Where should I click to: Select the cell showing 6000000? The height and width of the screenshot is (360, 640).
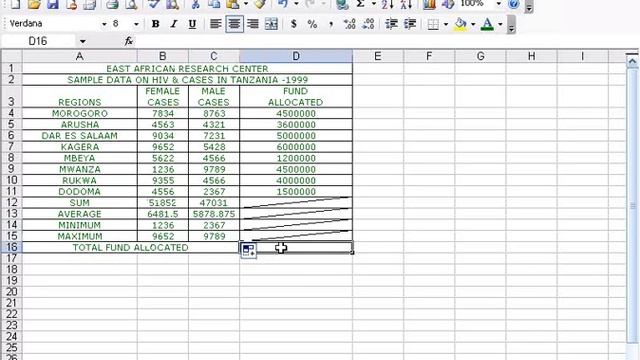point(296,147)
